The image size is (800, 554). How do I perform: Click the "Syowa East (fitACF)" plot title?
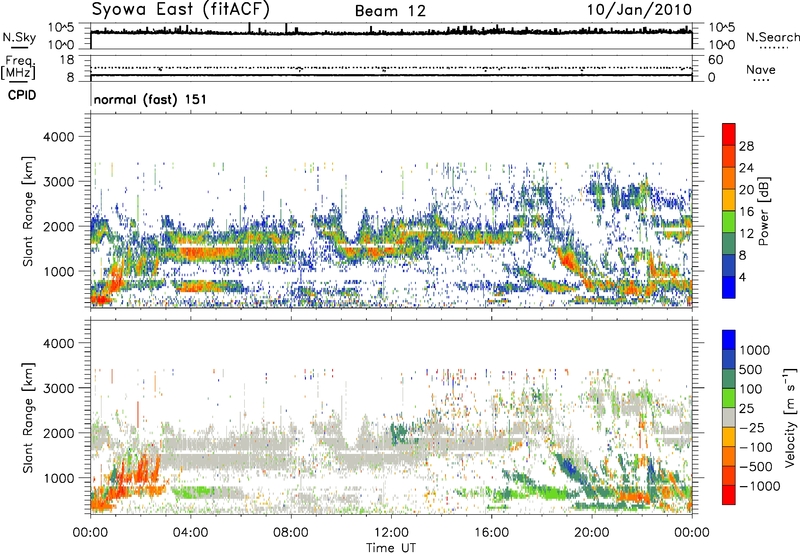180,10
